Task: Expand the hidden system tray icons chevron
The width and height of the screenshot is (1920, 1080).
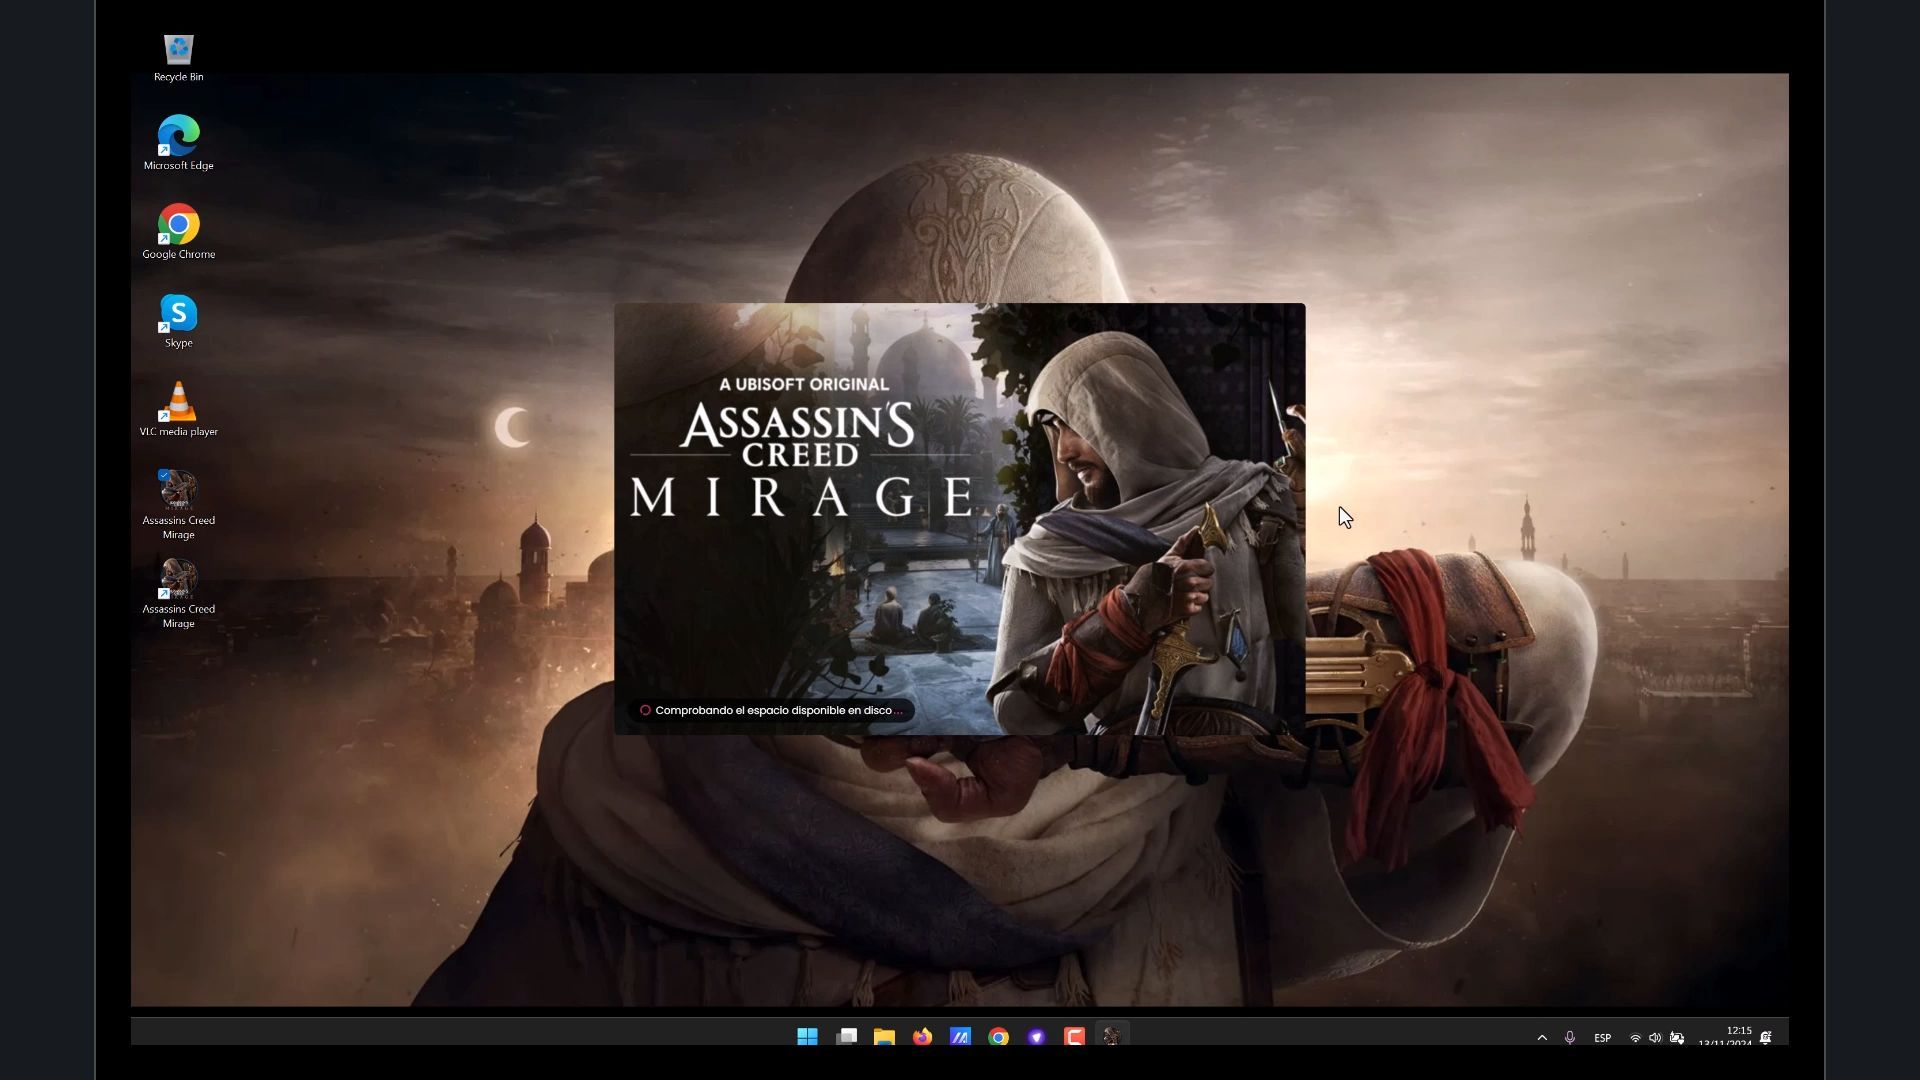Action: (x=1542, y=1038)
